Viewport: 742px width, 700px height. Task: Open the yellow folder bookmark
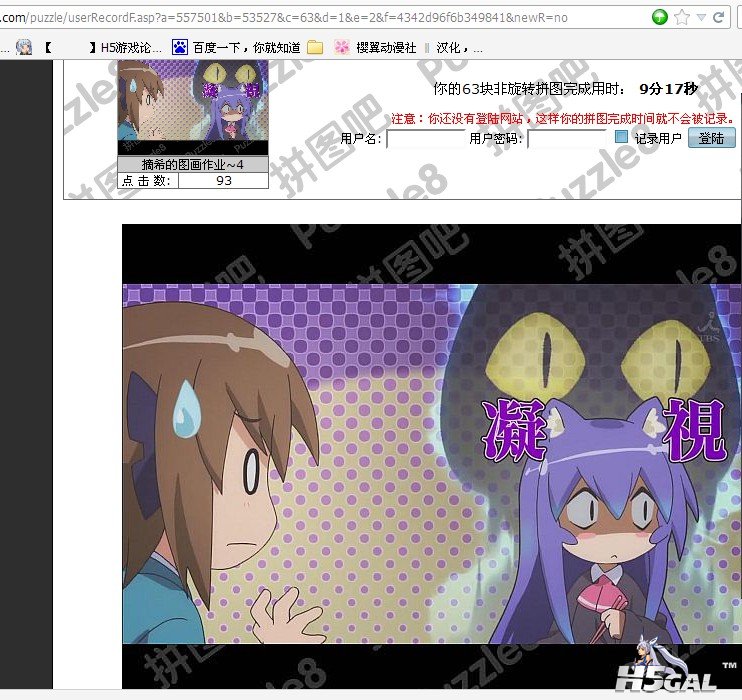315,47
